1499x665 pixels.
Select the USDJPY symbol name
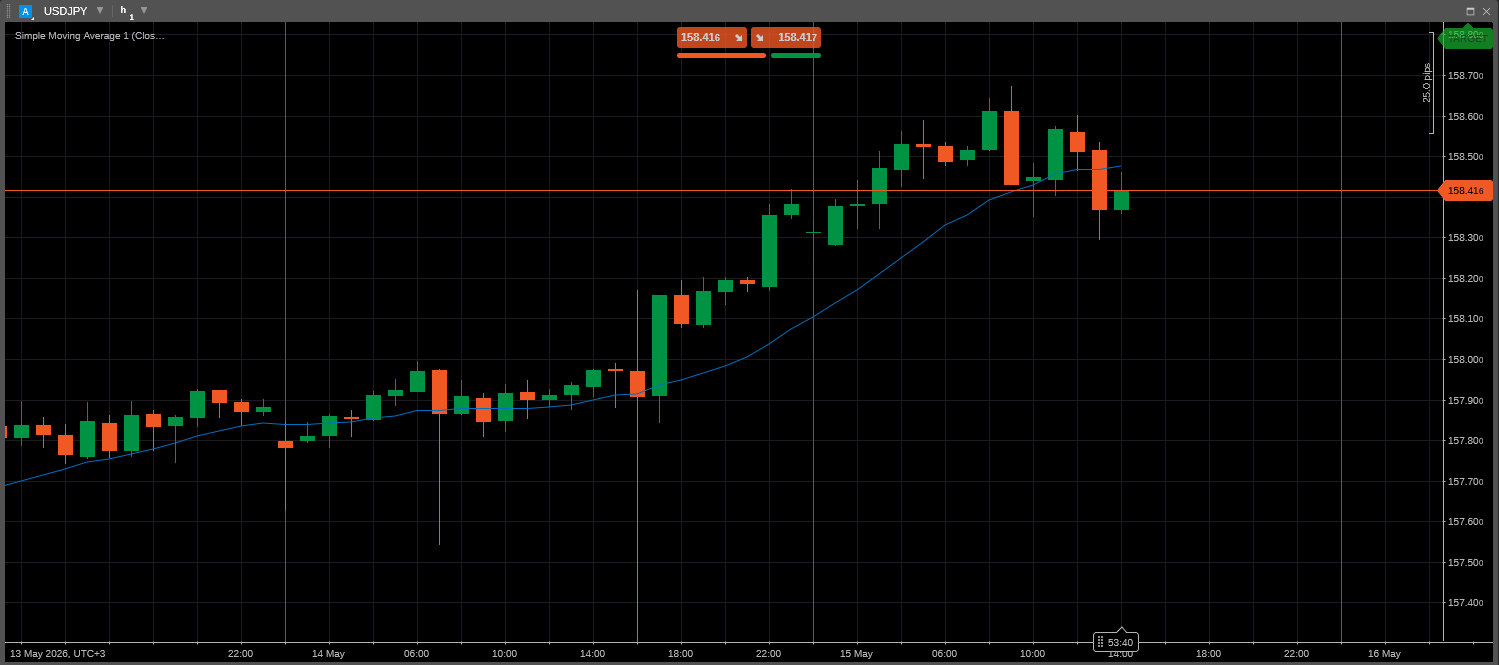65,11
